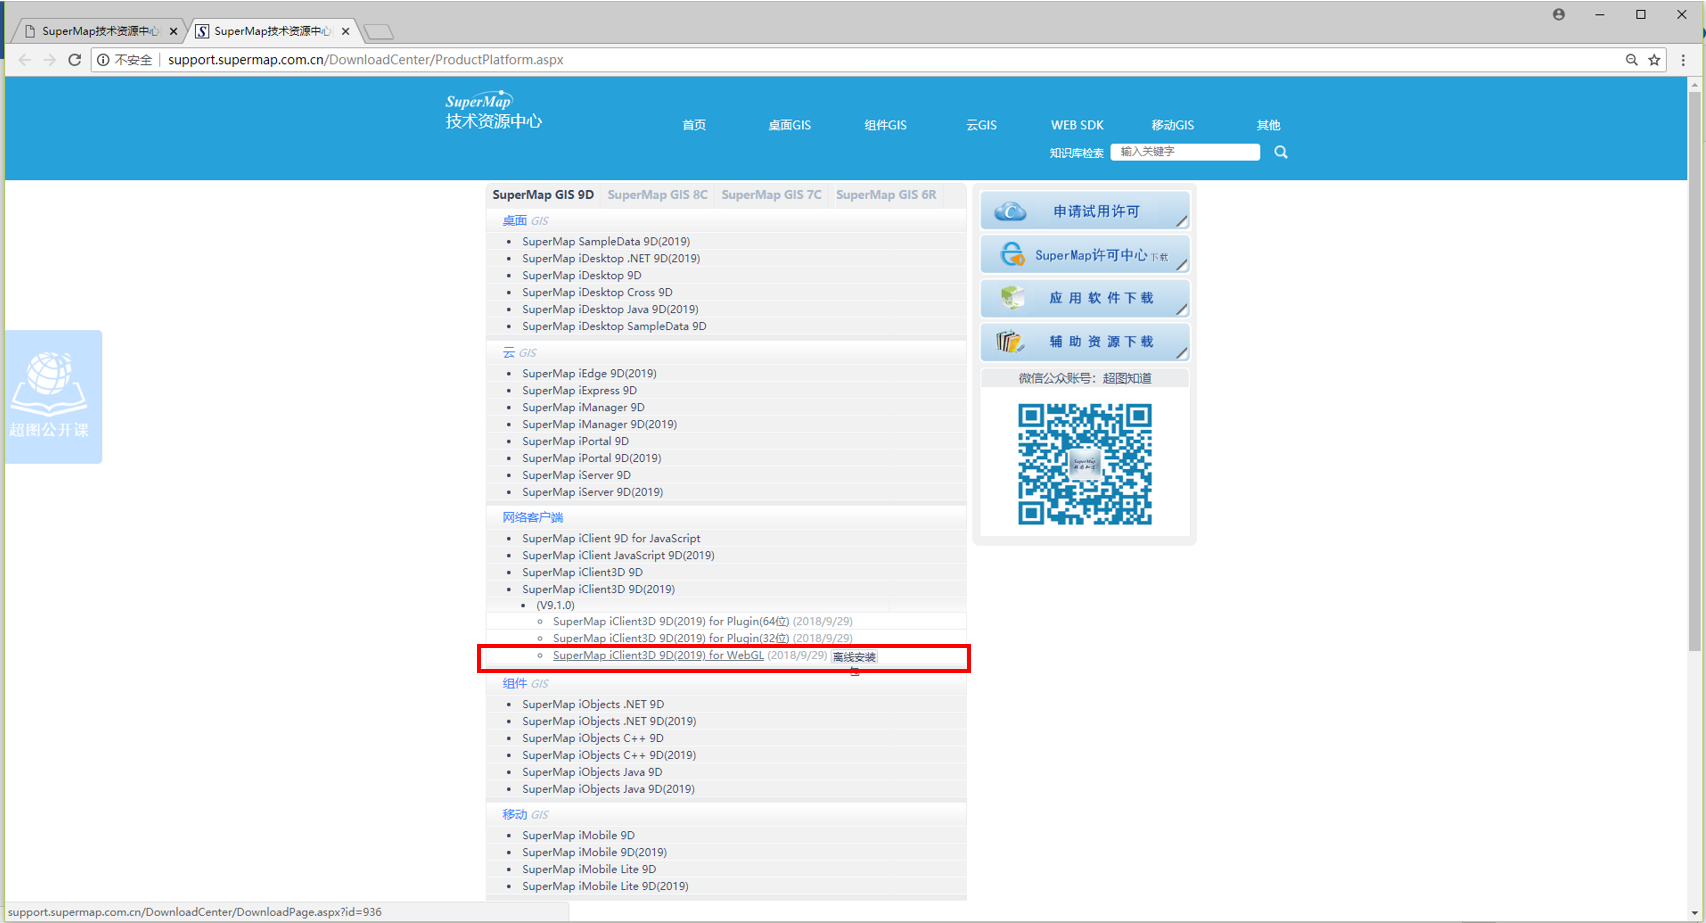Open SuperMap许可中心 download button
The image size is (1706, 923).
click(1085, 255)
